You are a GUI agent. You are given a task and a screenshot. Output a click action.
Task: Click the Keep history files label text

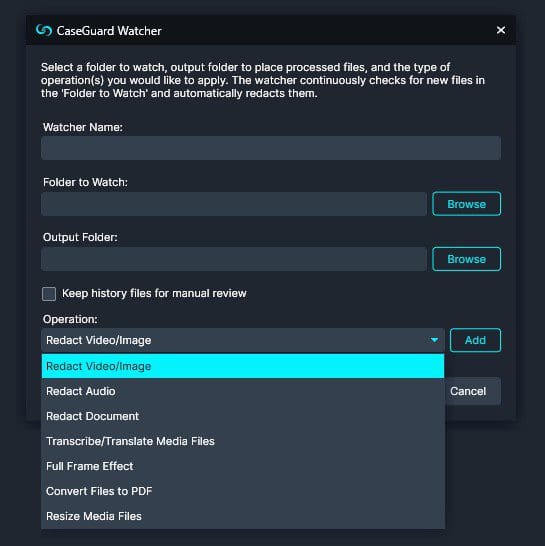click(154, 294)
